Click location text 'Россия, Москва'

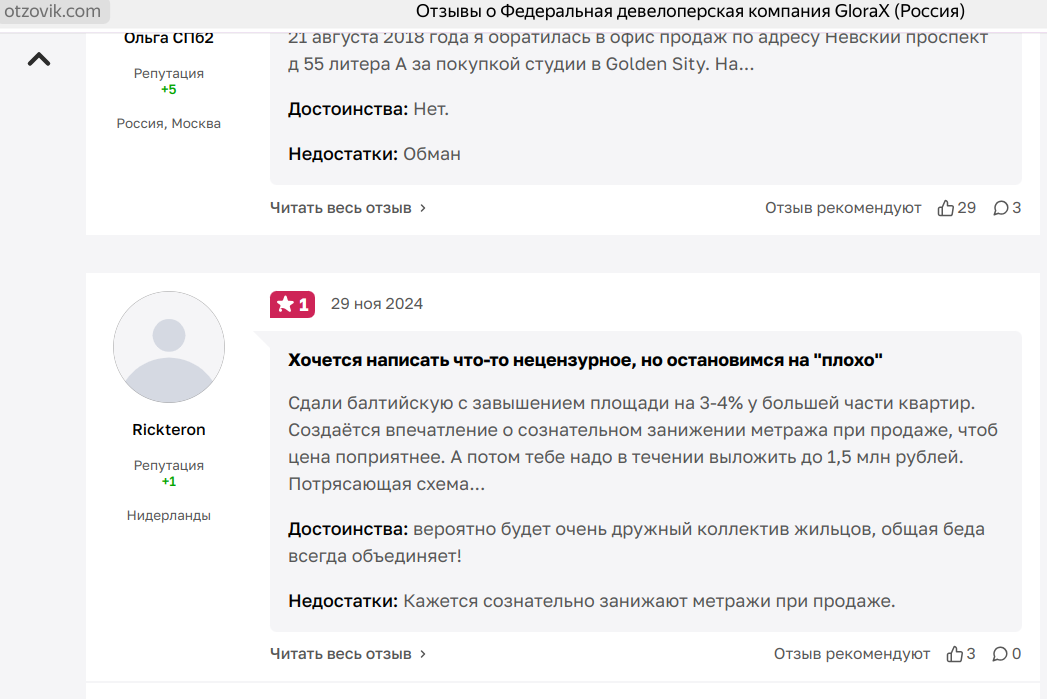click(x=169, y=124)
